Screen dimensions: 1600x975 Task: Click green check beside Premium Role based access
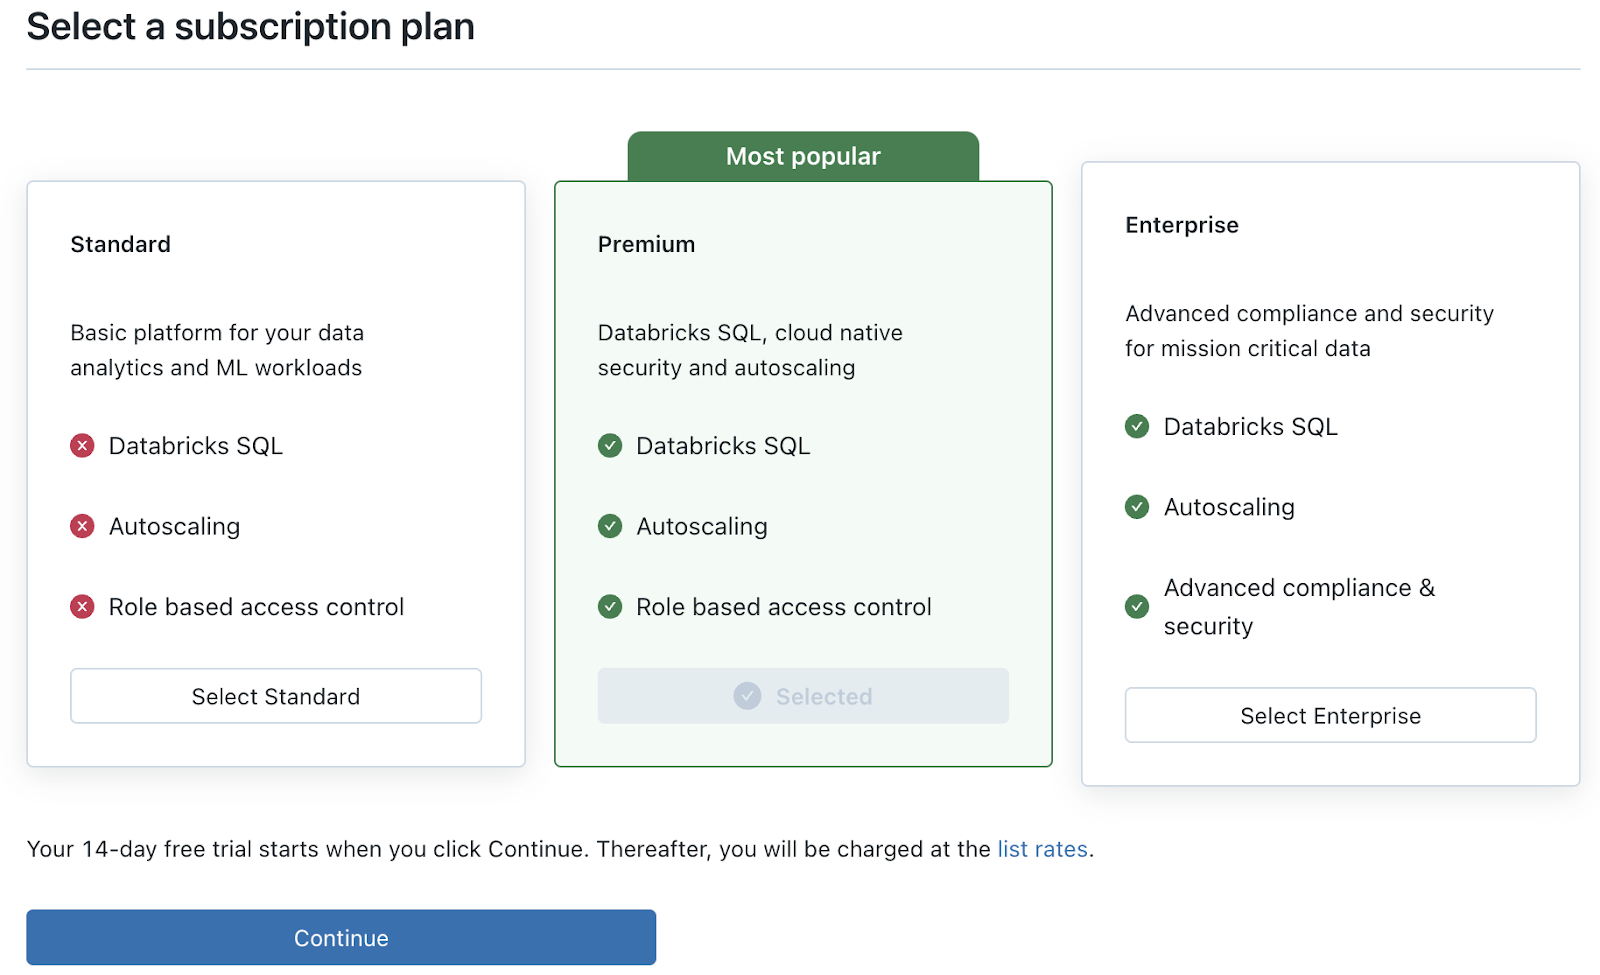[610, 607]
